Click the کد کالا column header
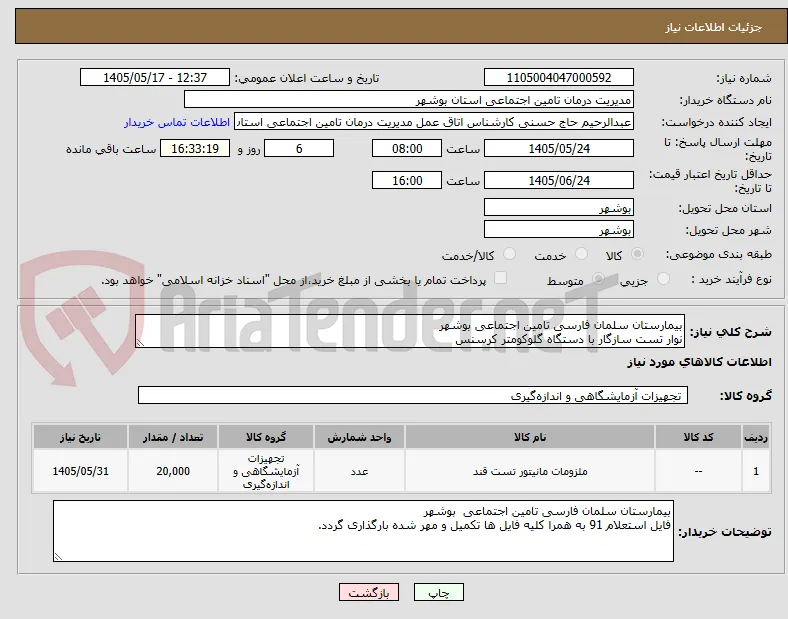 pos(698,437)
